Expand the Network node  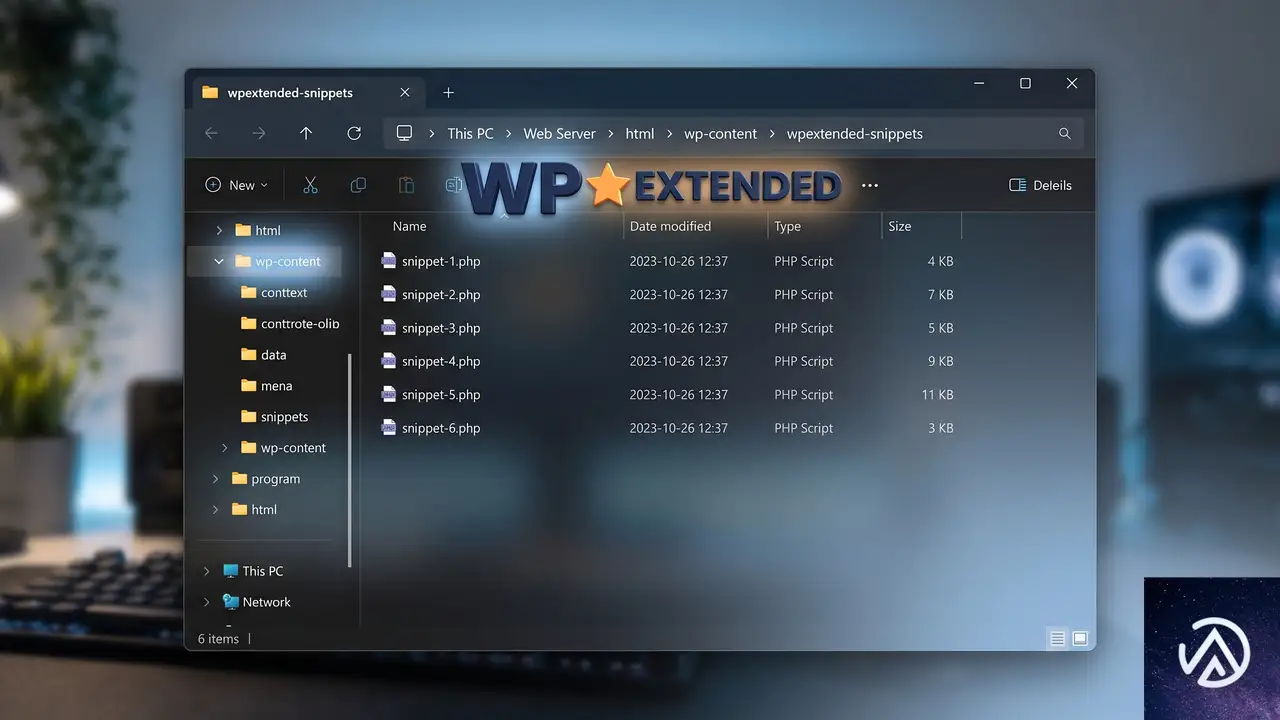coord(207,602)
